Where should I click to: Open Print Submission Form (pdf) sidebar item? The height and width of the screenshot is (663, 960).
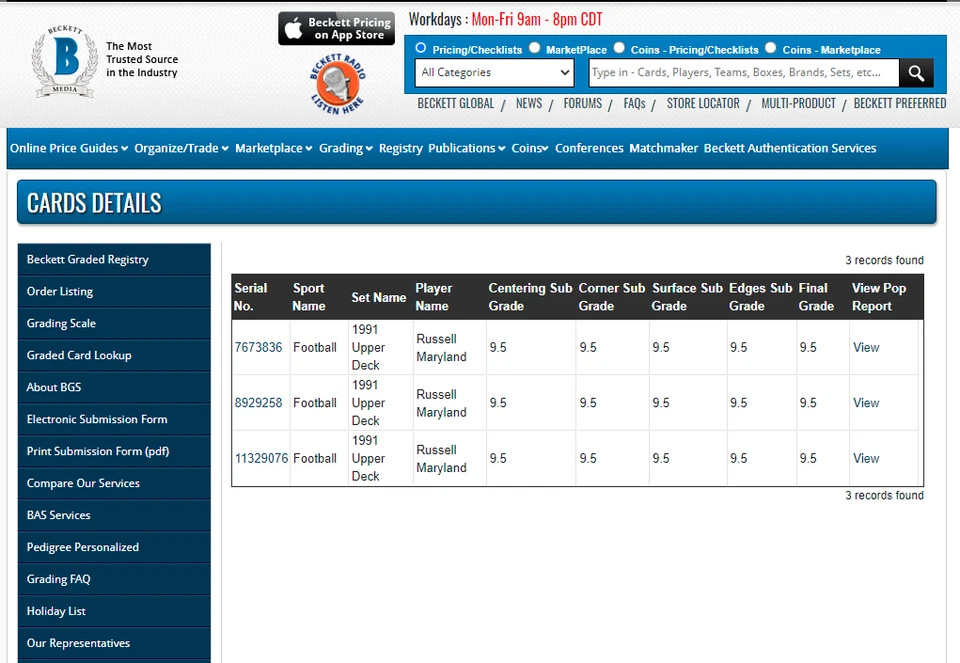click(x=114, y=451)
